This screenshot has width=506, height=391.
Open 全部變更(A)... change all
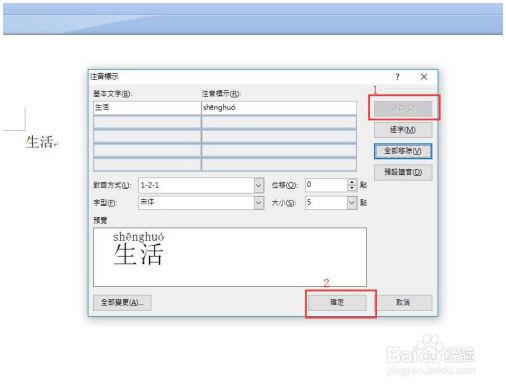(122, 303)
